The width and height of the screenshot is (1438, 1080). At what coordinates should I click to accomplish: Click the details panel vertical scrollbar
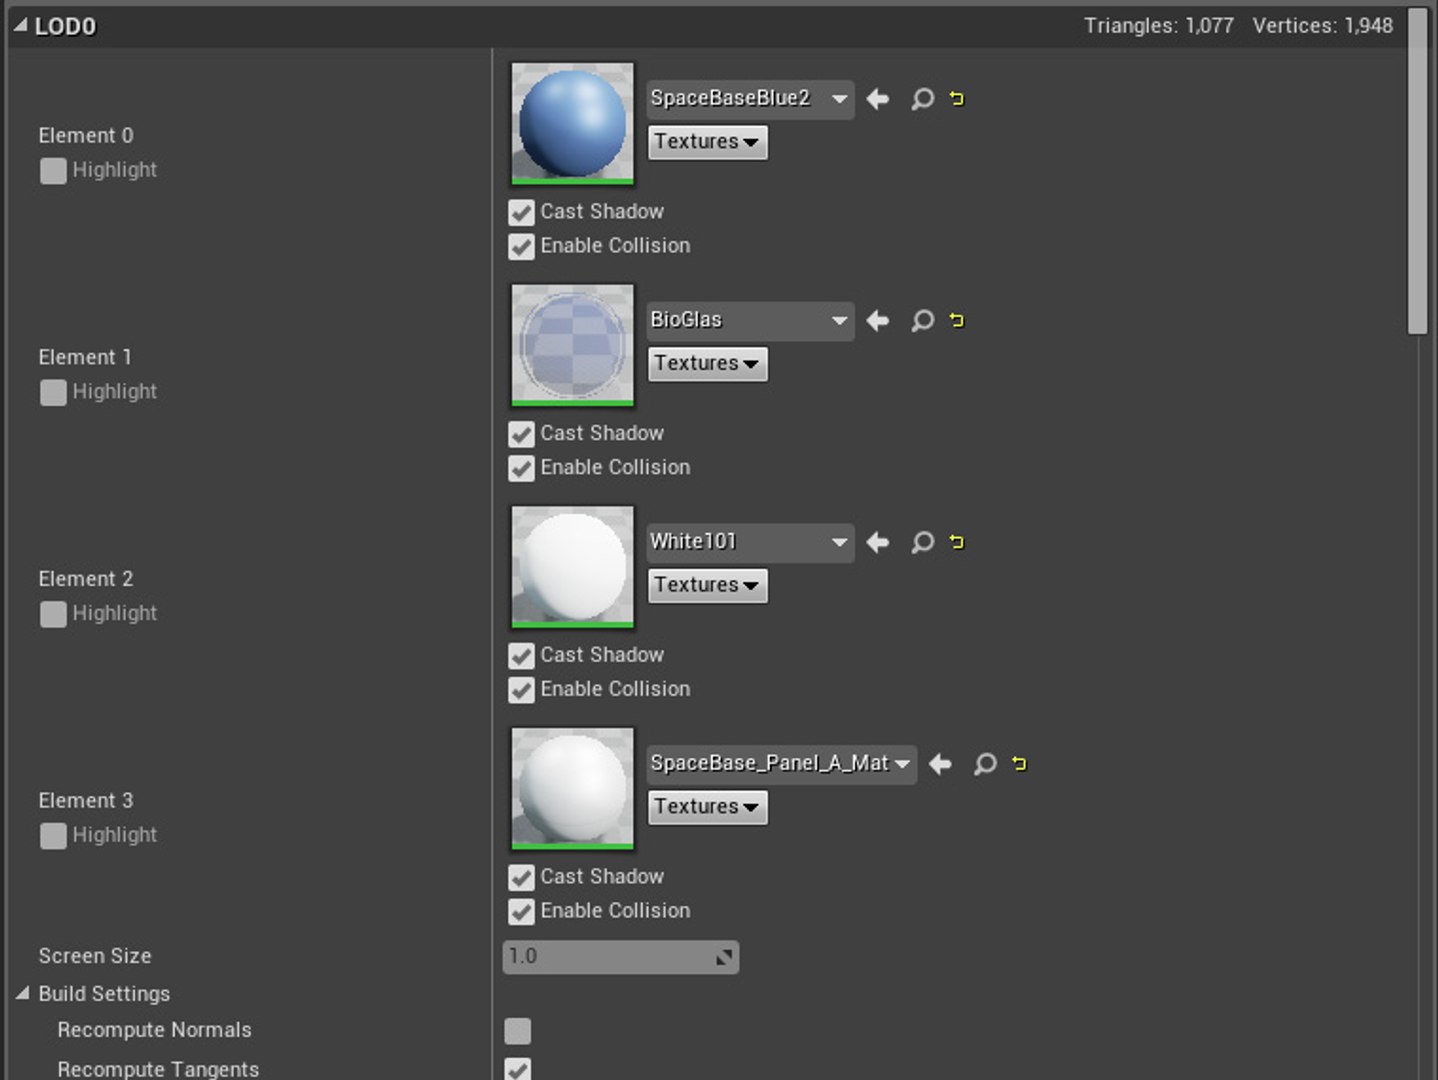click(x=1418, y=172)
